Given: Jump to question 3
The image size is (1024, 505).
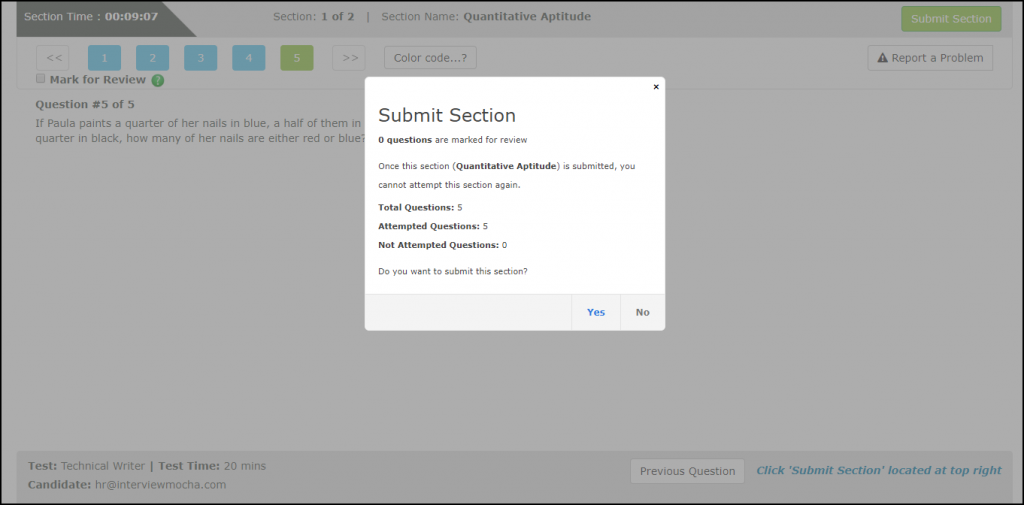Looking at the screenshot, I should click(x=201, y=58).
